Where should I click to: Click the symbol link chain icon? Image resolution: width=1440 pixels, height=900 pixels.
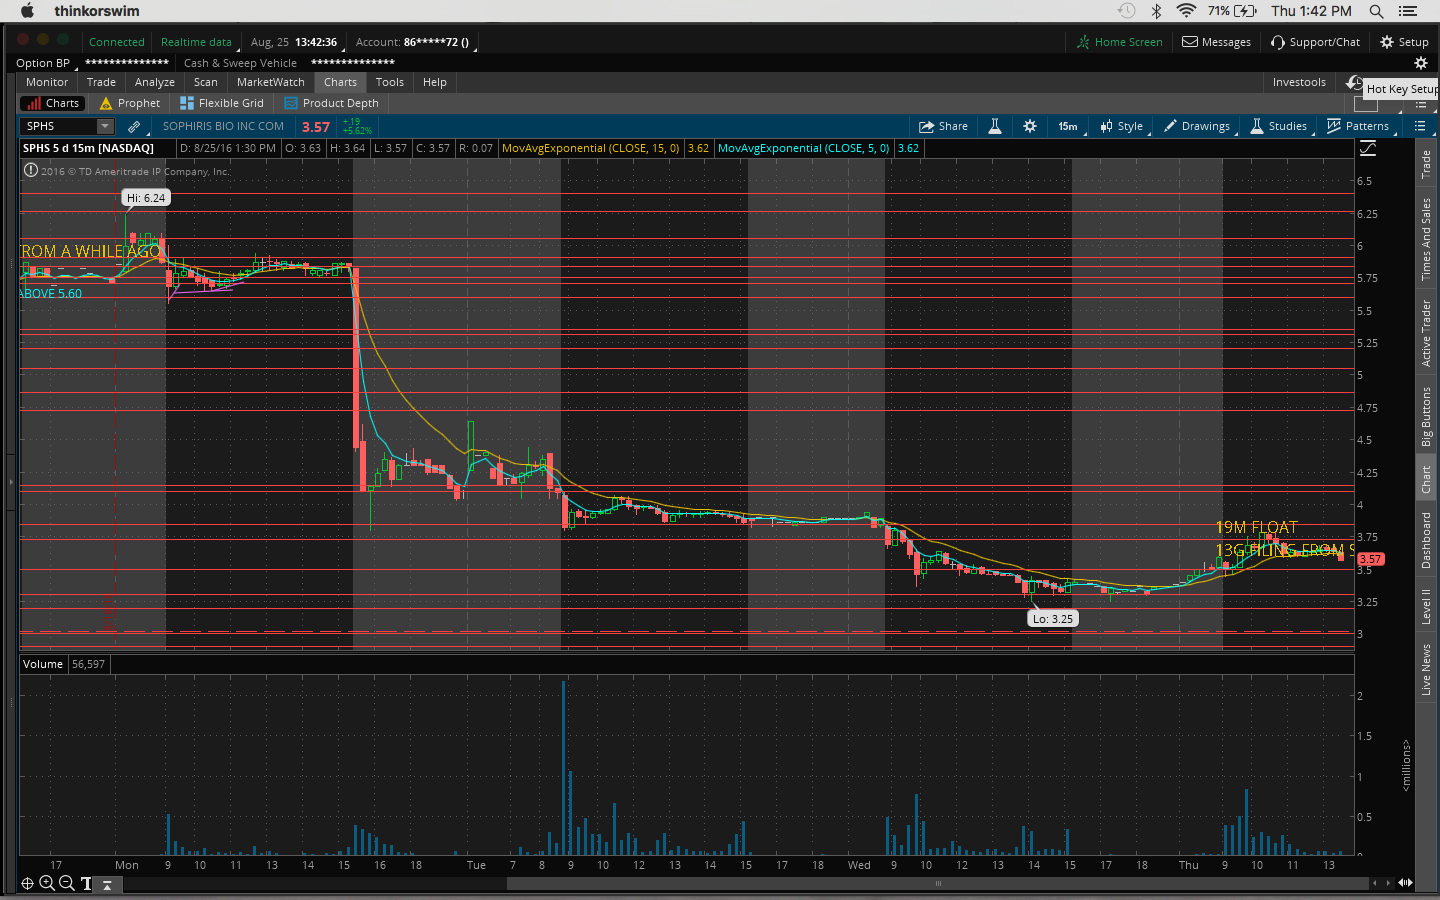134,127
